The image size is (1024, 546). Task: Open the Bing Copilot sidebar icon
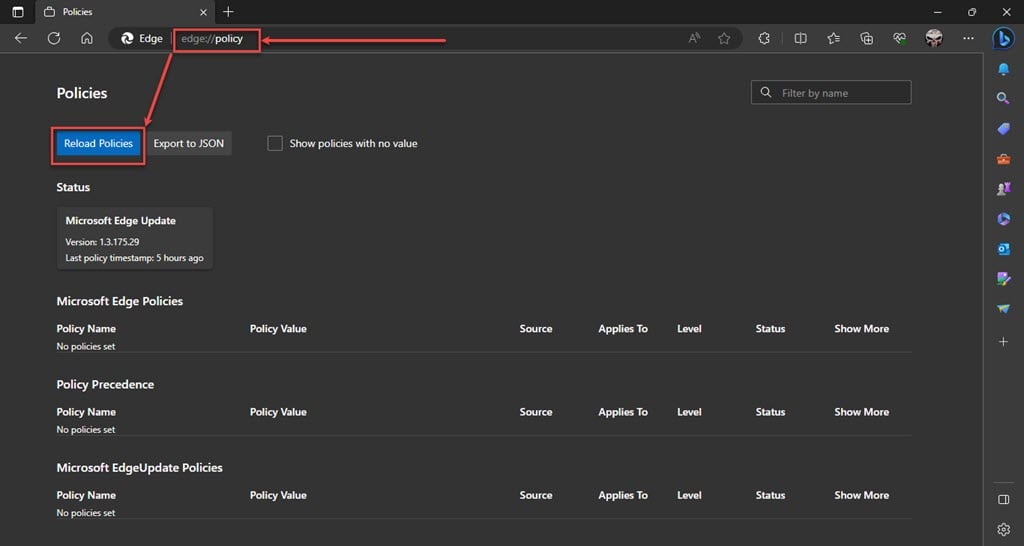pos(1003,39)
